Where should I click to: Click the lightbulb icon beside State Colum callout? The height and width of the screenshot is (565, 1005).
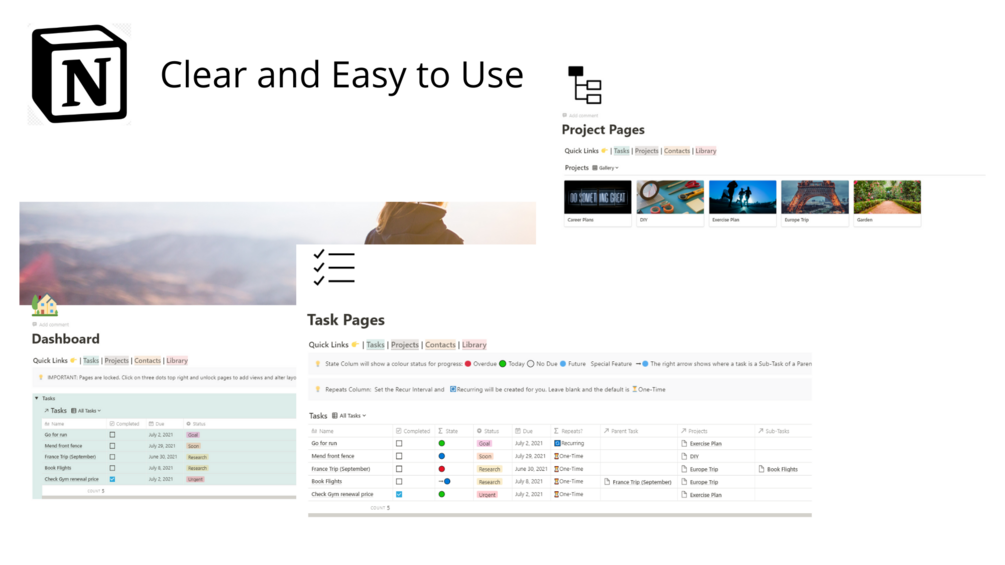[317, 364]
